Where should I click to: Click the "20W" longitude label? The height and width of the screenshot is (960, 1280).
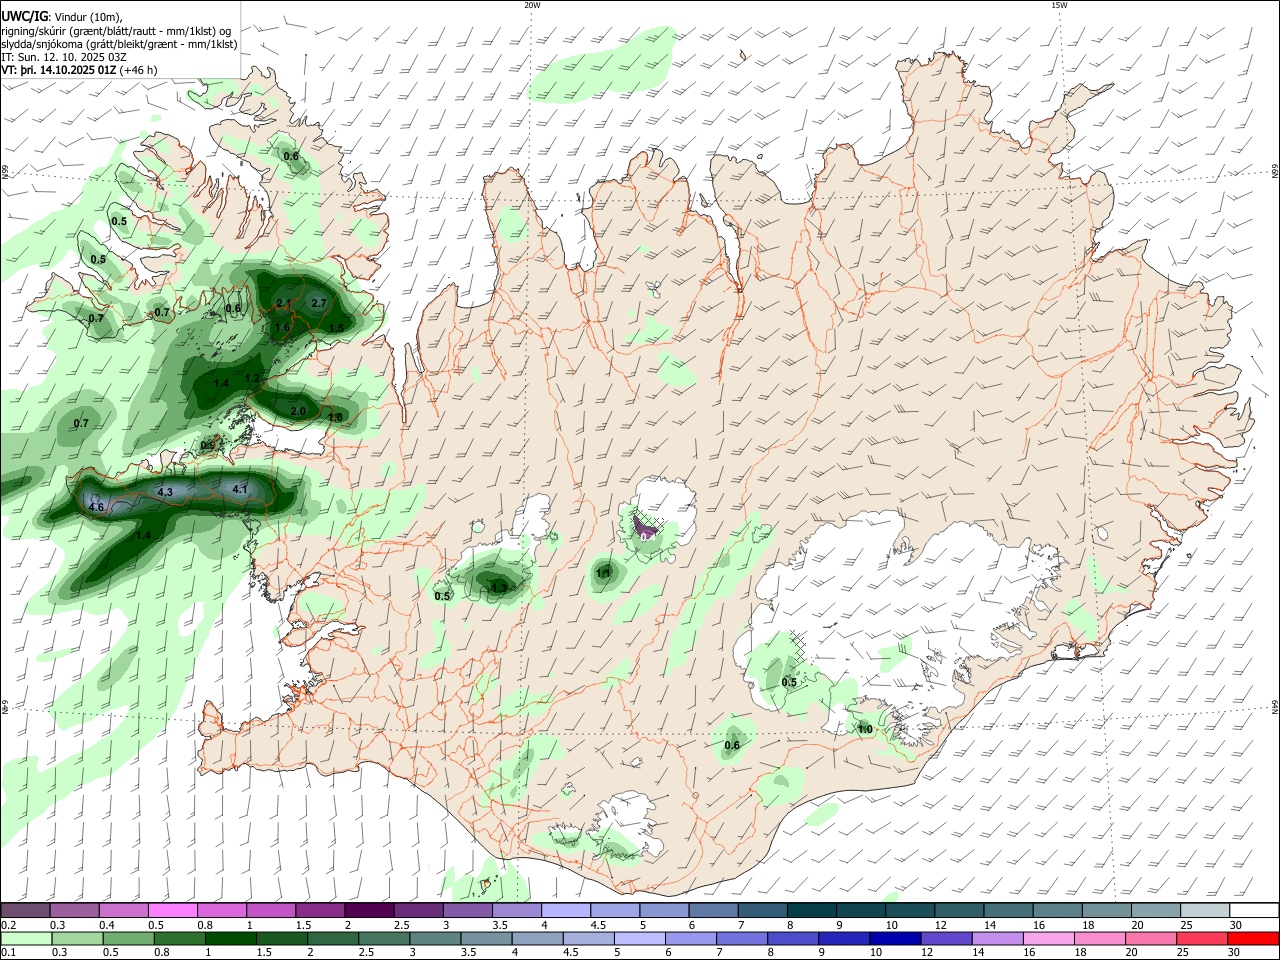click(532, 5)
